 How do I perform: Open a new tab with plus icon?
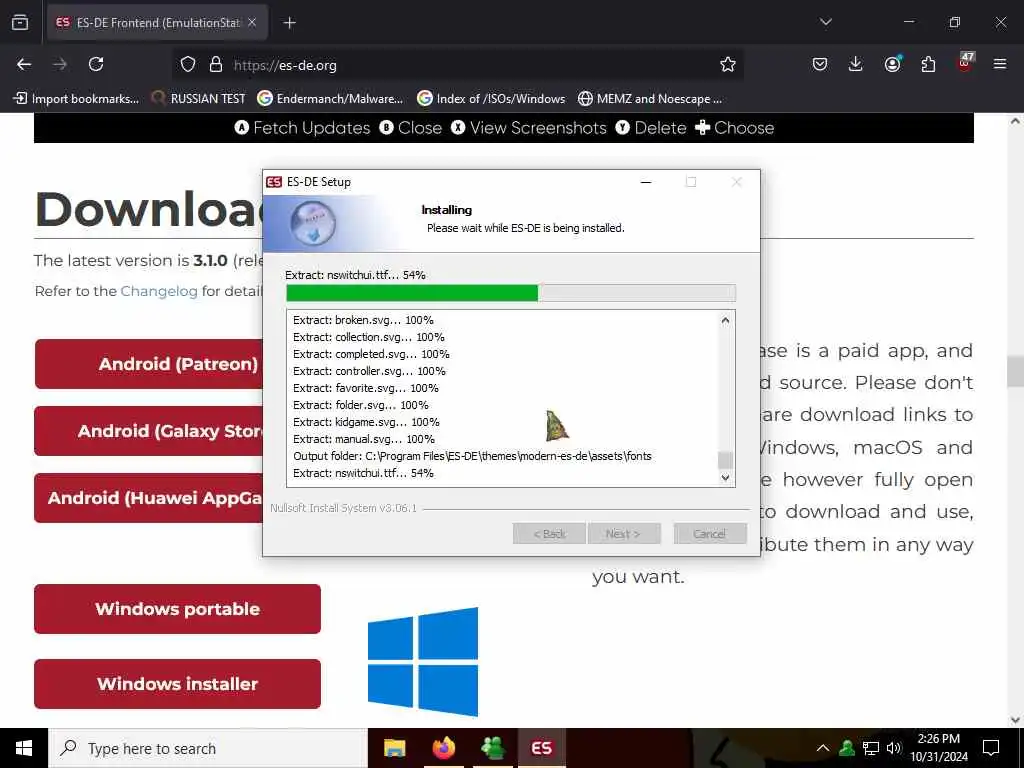pyautogui.click(x=289, y=23)
